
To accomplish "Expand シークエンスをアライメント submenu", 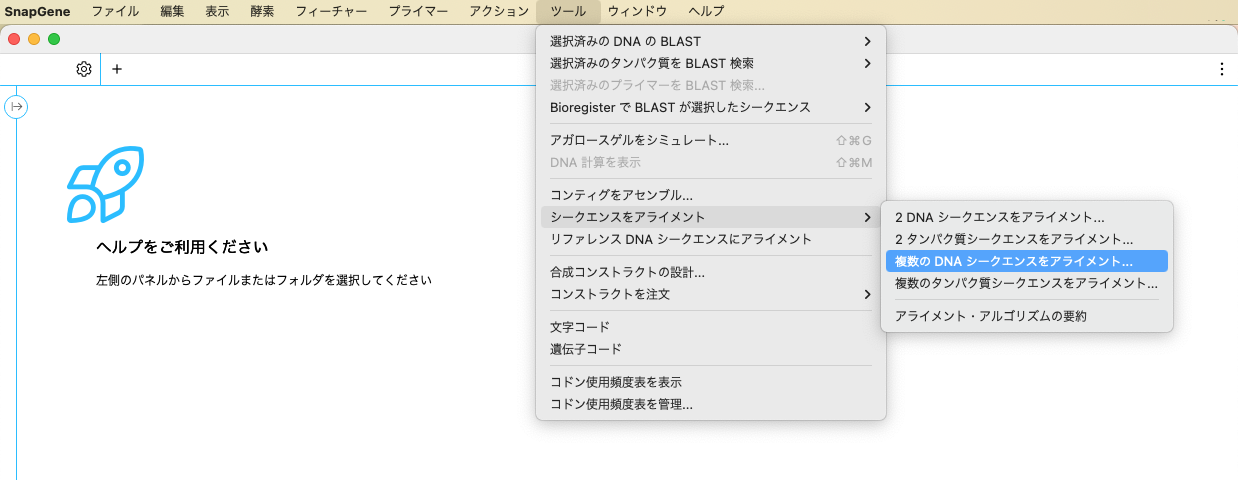I will 711,217.
